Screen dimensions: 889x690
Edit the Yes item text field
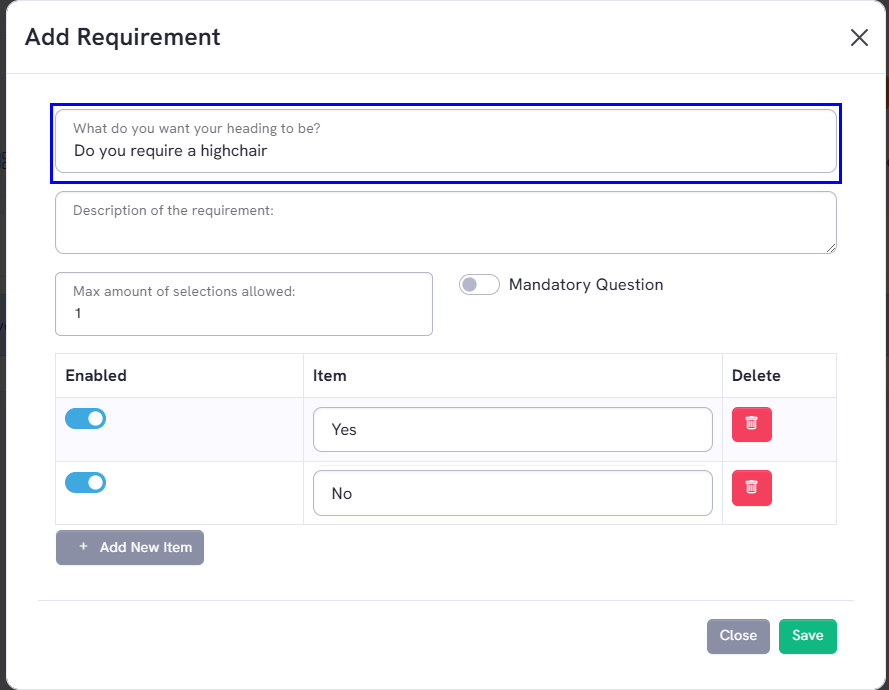[x=513, y=429]
